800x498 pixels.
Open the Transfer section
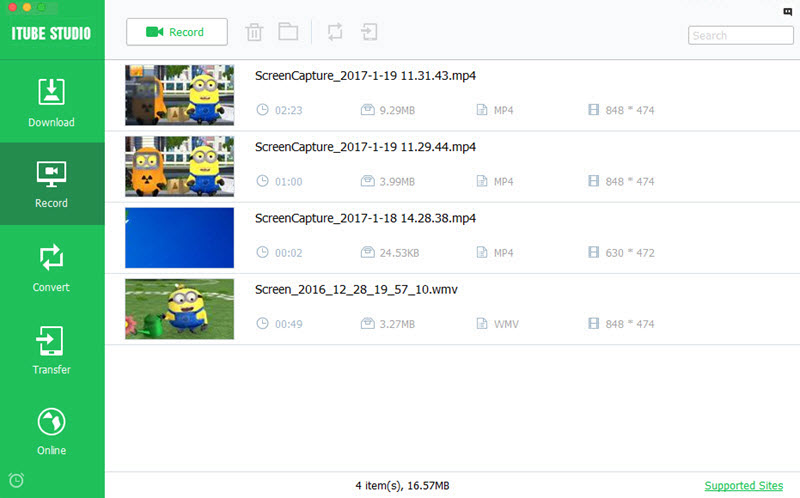click(52, 350)
